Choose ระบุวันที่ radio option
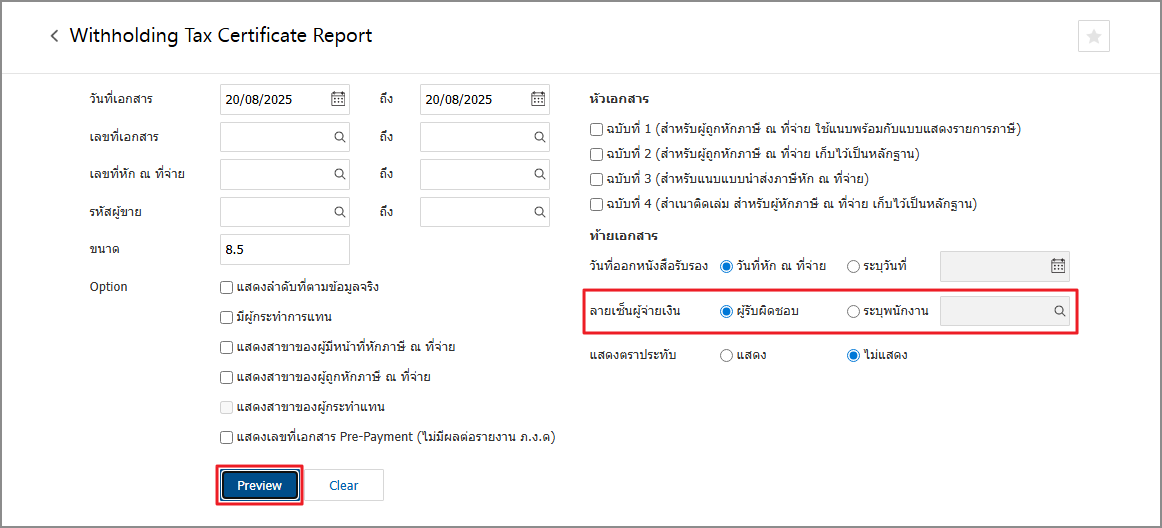 point(853,266)
